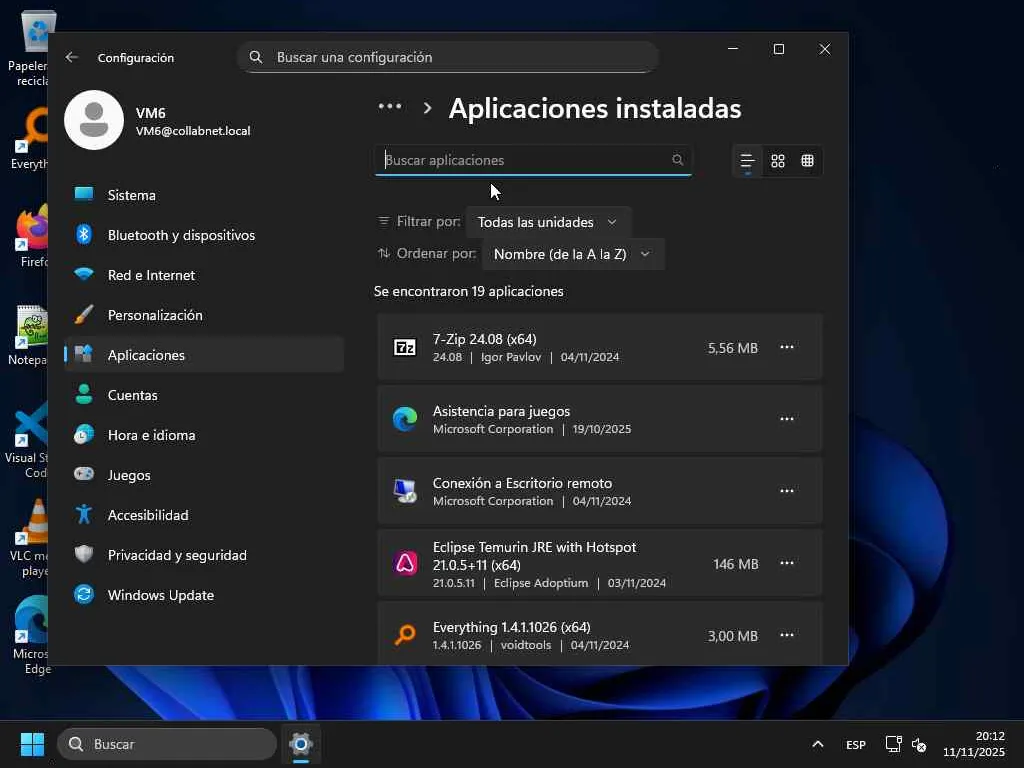Click the Notepad++ desktop shortcut
This screenshot has height=768, width=1024.
click(x=29, y=336)
